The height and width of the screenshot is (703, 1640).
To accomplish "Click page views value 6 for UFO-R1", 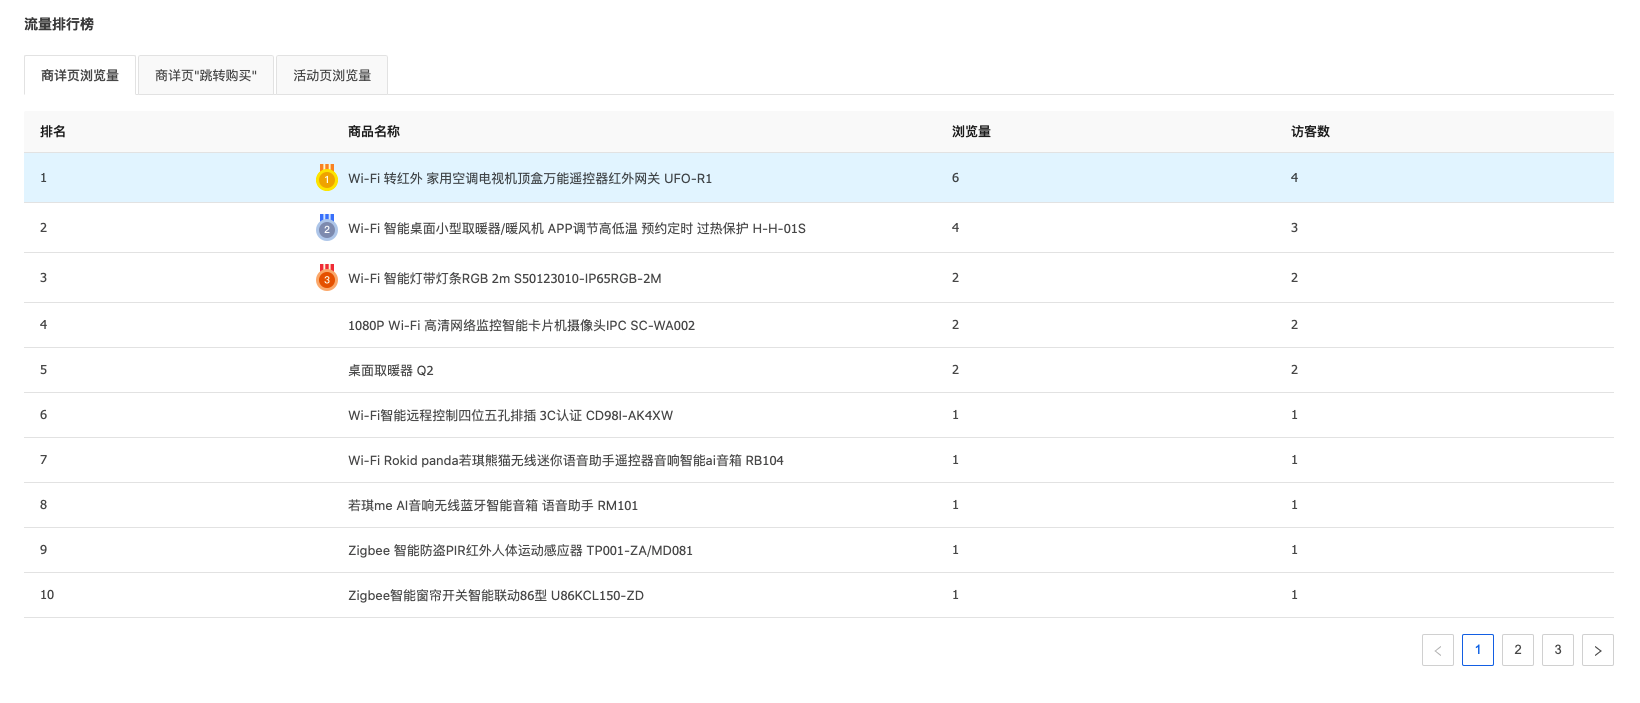I will [955, 178].
